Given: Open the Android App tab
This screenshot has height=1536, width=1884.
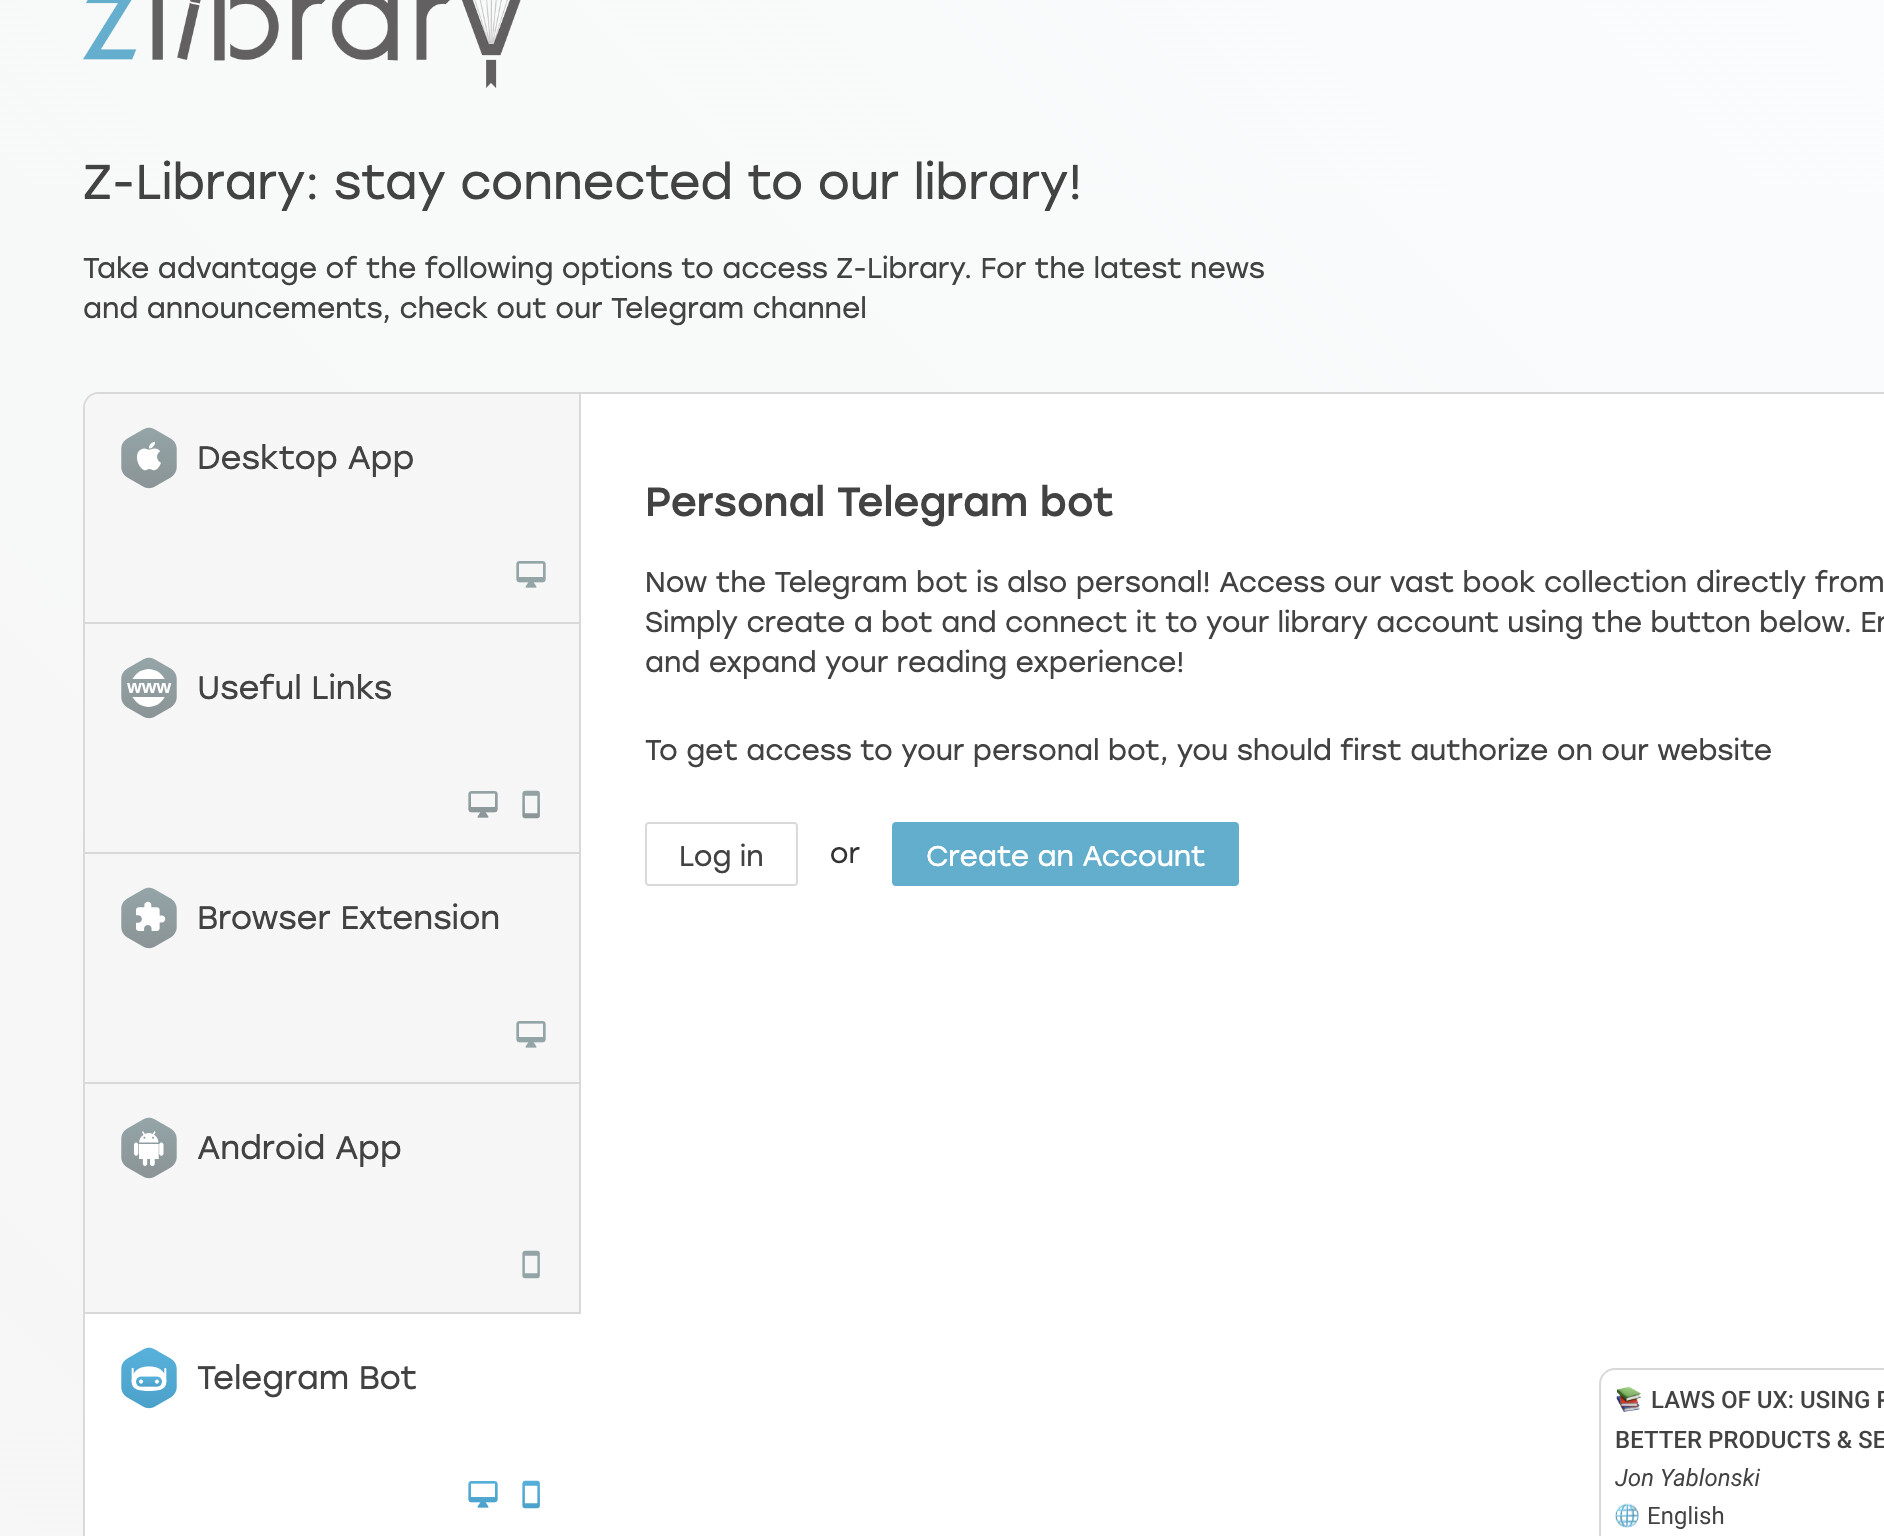Looking at the screenshot, I should pos(332,1198).
